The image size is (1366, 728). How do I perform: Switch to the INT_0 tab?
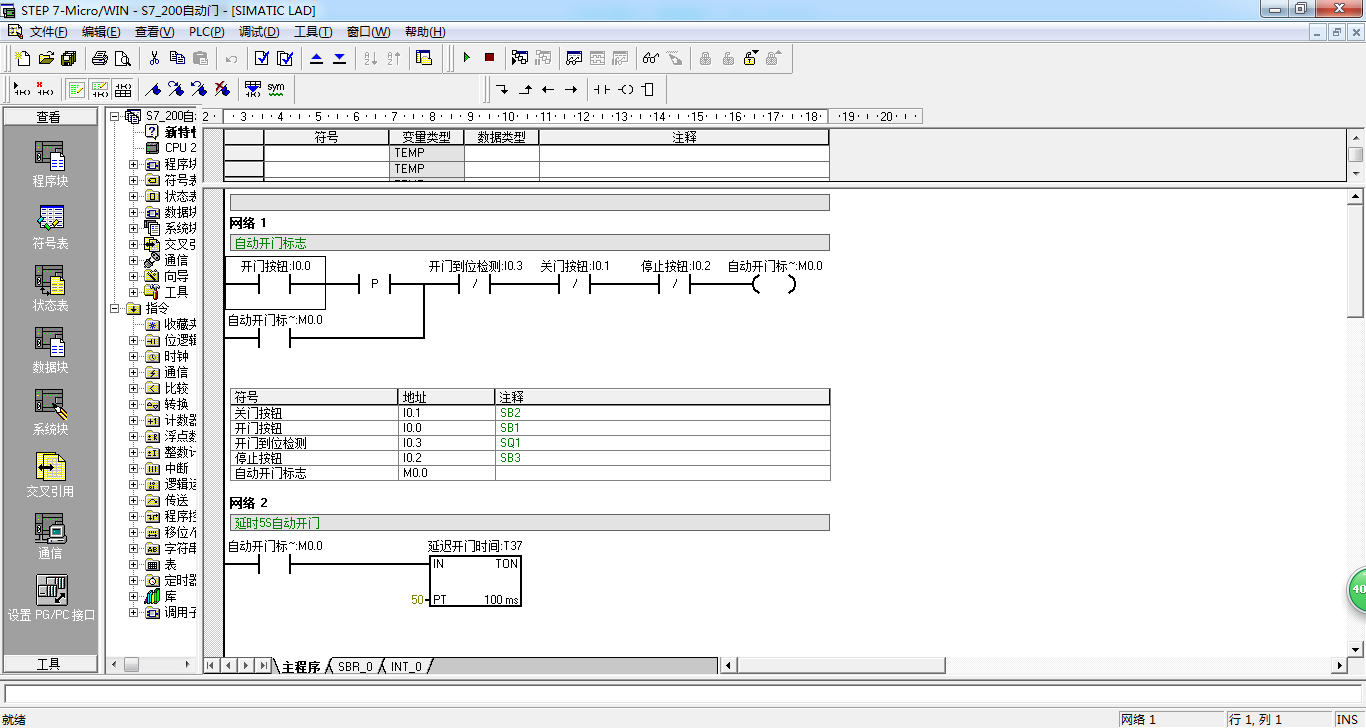406,666
